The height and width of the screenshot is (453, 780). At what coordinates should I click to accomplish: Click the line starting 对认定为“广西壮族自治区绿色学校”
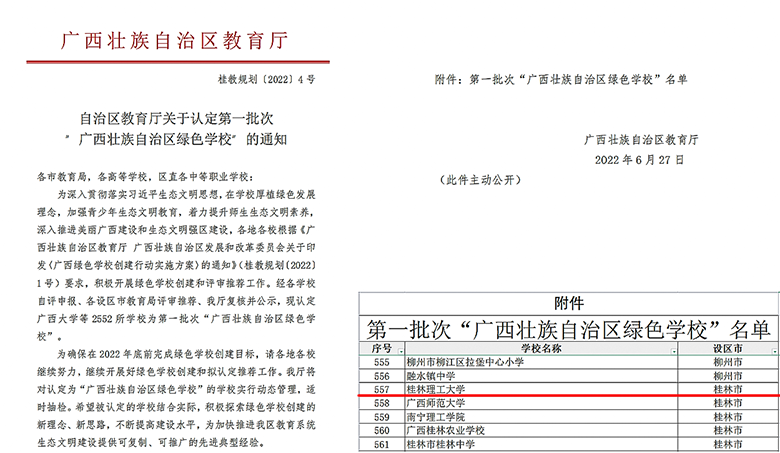coord(176,389)
